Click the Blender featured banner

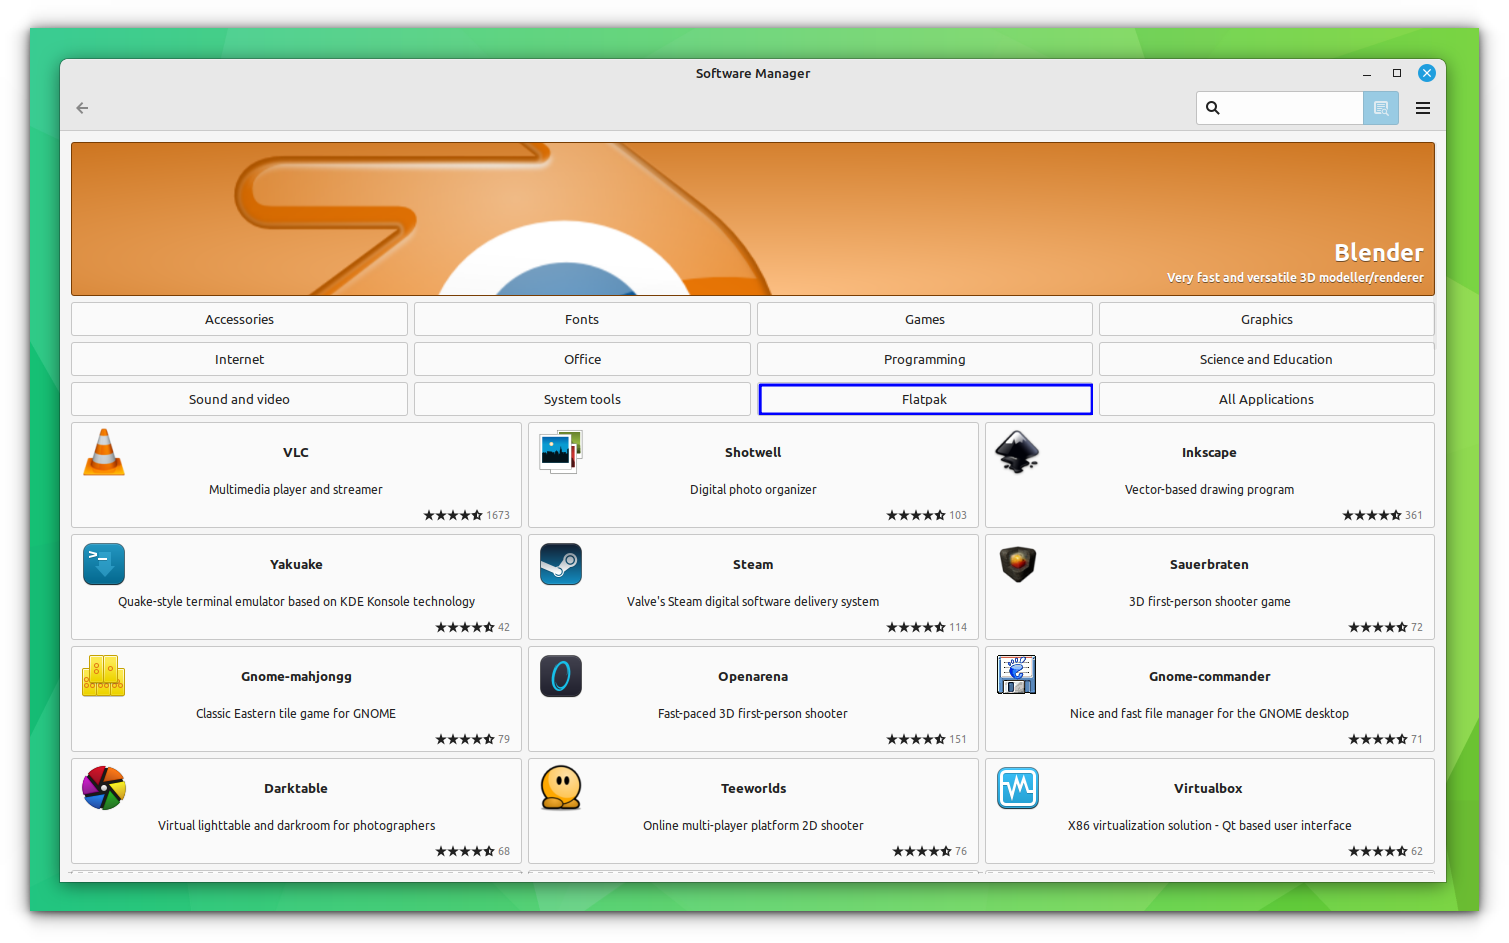point(752,218)
